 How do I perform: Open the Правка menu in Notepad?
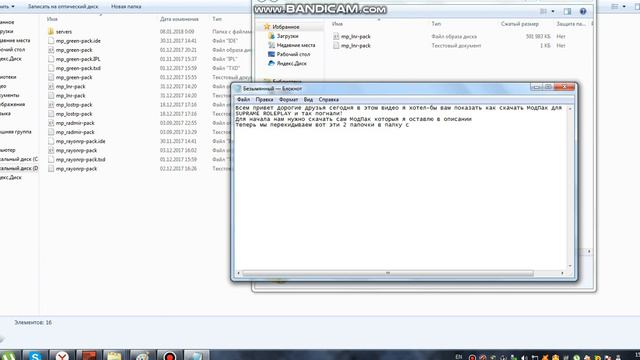264,100
